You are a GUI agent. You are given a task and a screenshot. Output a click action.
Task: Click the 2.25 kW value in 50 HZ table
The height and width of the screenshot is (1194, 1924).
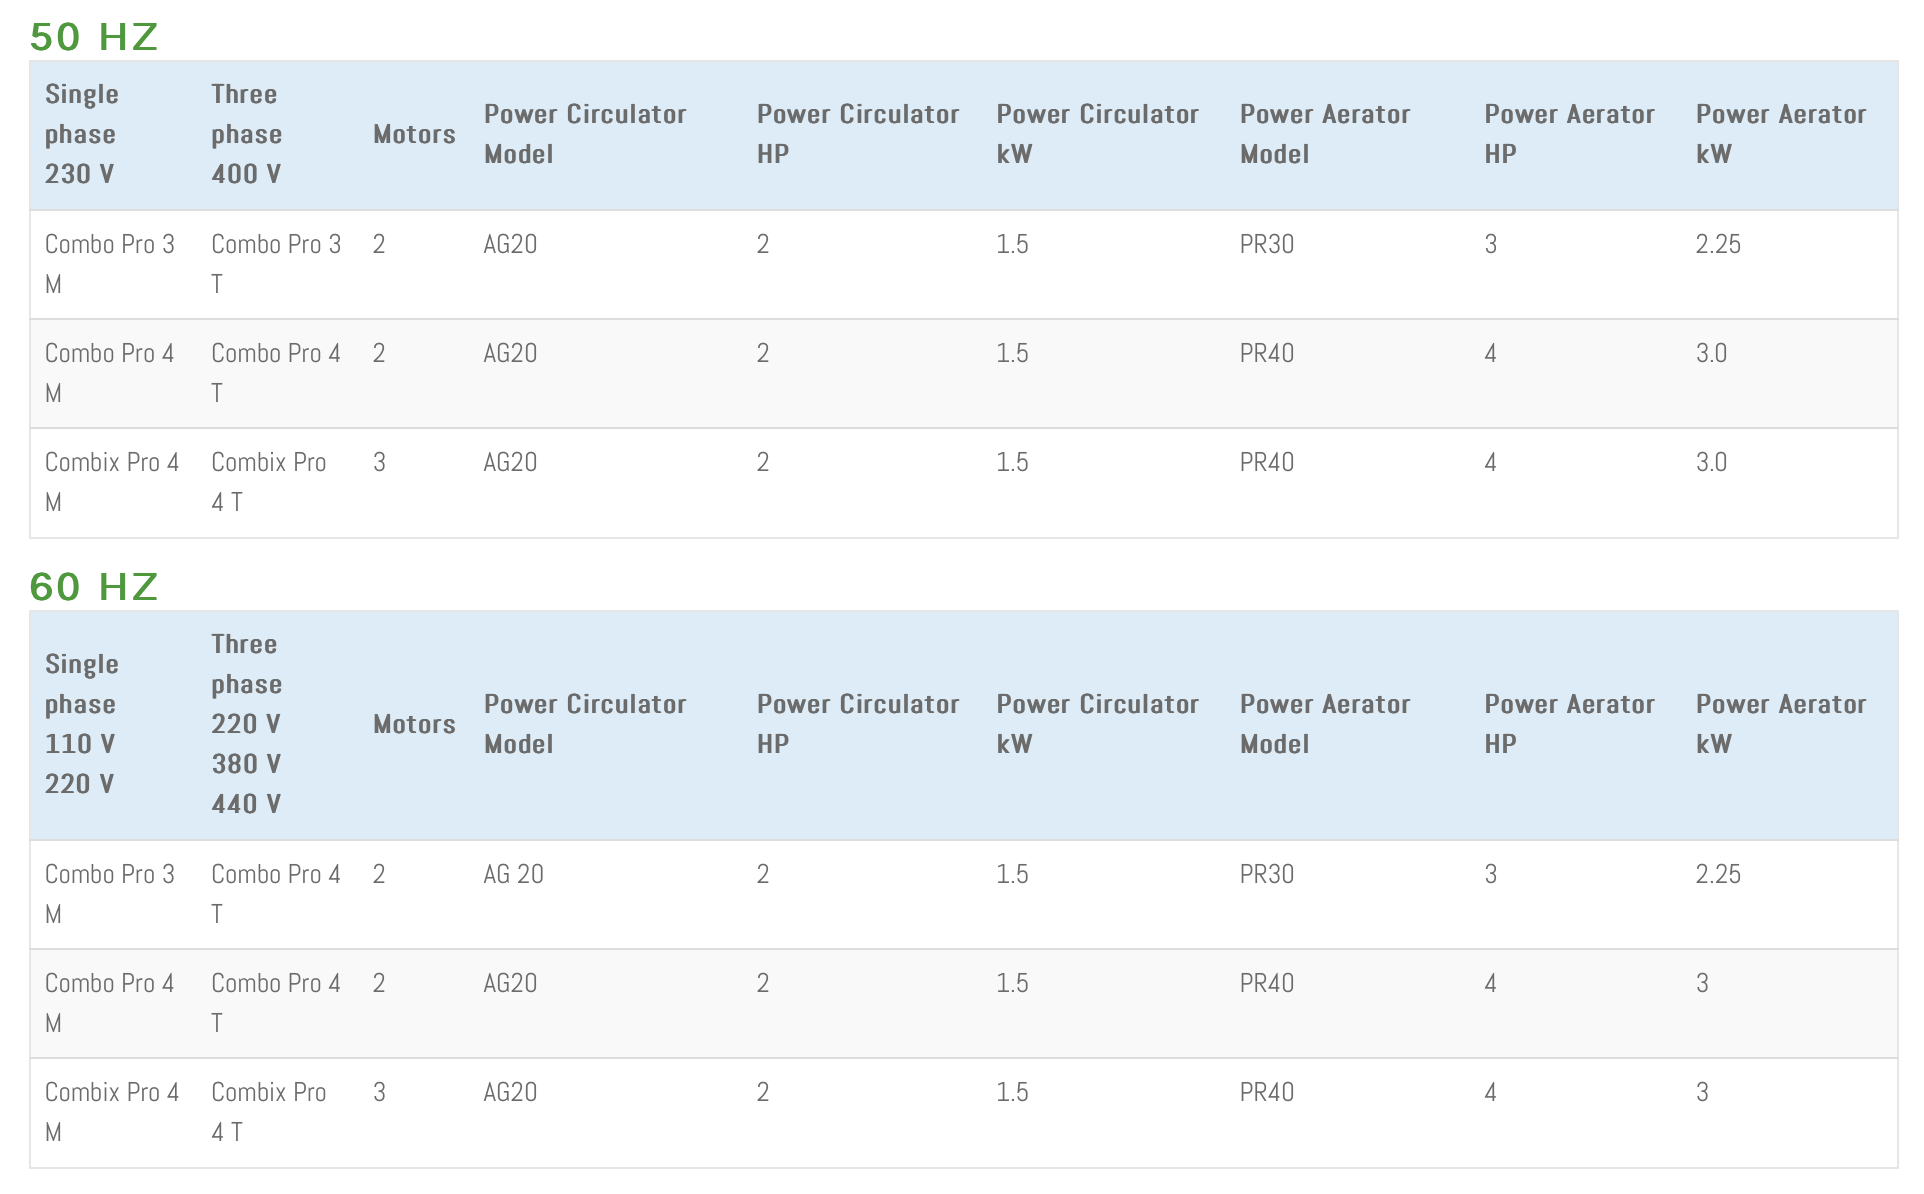coord(1717,245)
